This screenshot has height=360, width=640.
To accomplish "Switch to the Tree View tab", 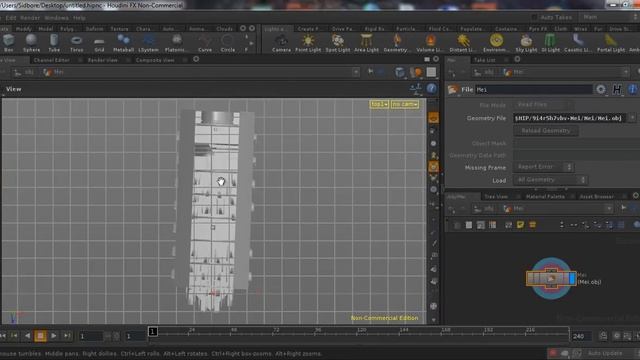I will coord(496,196).
